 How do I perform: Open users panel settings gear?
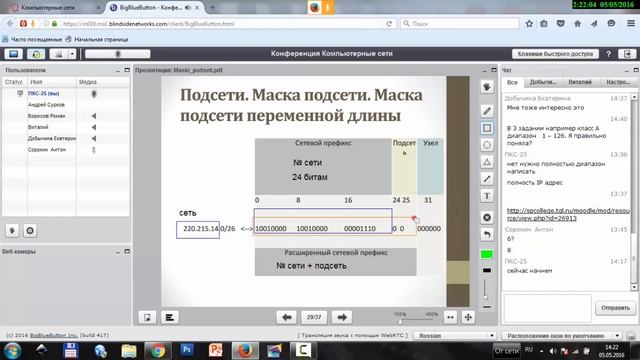[x=30, y=231]
